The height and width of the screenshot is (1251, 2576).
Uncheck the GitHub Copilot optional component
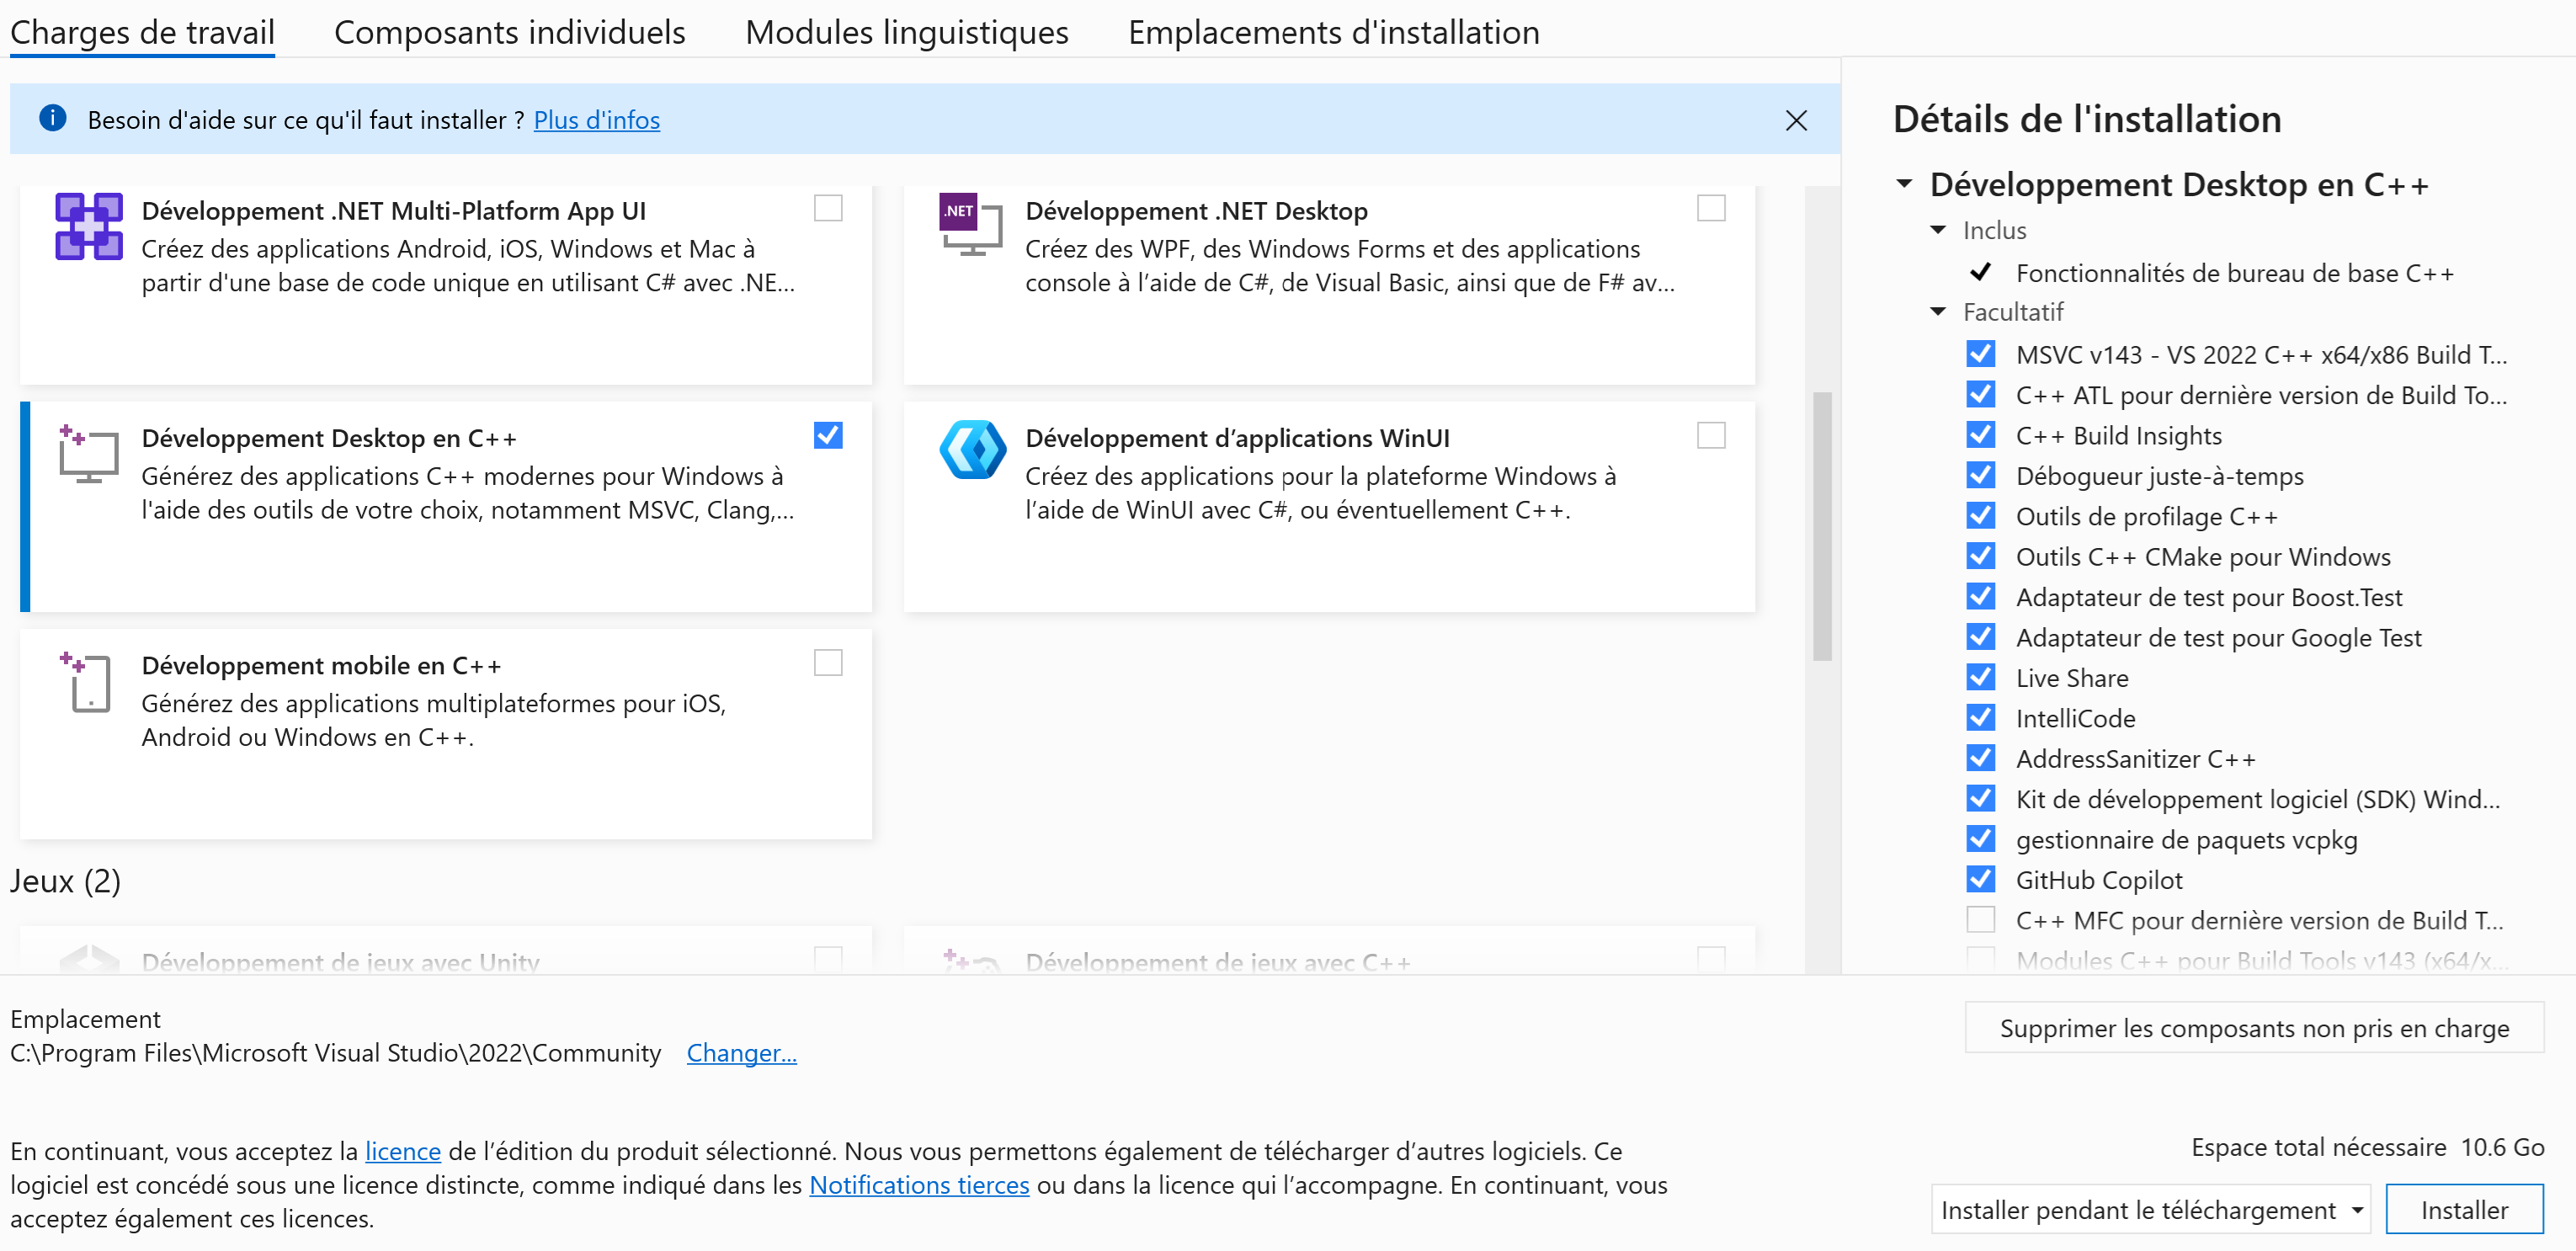tap(1979, 880)
